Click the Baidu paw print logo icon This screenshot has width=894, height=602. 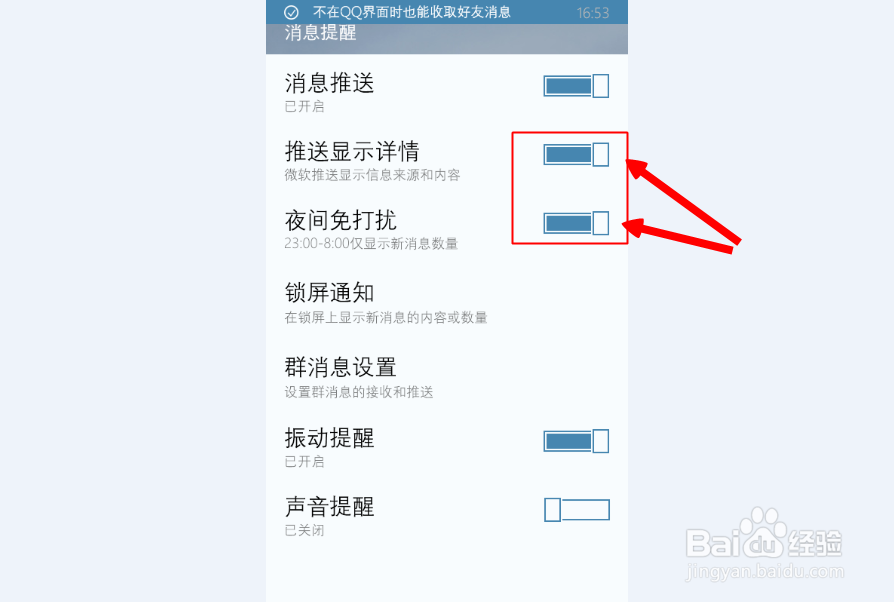click(x=764, y=532)
